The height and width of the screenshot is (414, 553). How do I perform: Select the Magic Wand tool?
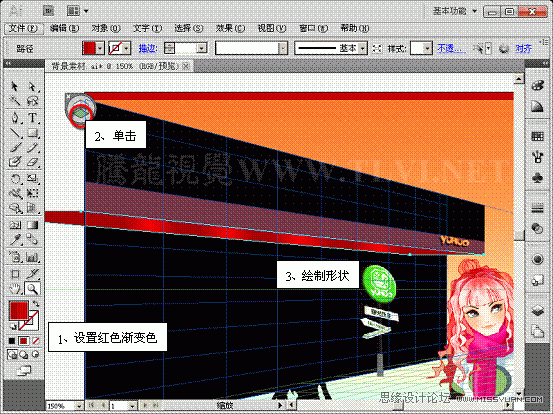click(15, 101)
